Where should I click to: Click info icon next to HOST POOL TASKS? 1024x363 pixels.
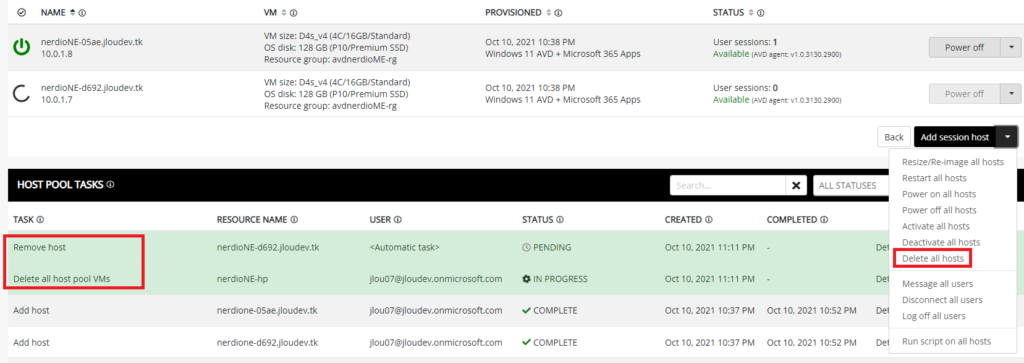pyautogui.click(x=110, y=185)
